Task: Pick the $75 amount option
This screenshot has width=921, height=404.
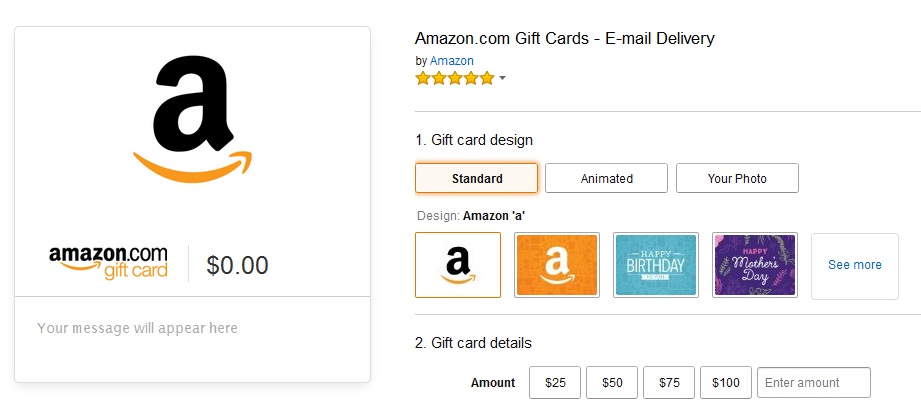Action: pos(669,382)
